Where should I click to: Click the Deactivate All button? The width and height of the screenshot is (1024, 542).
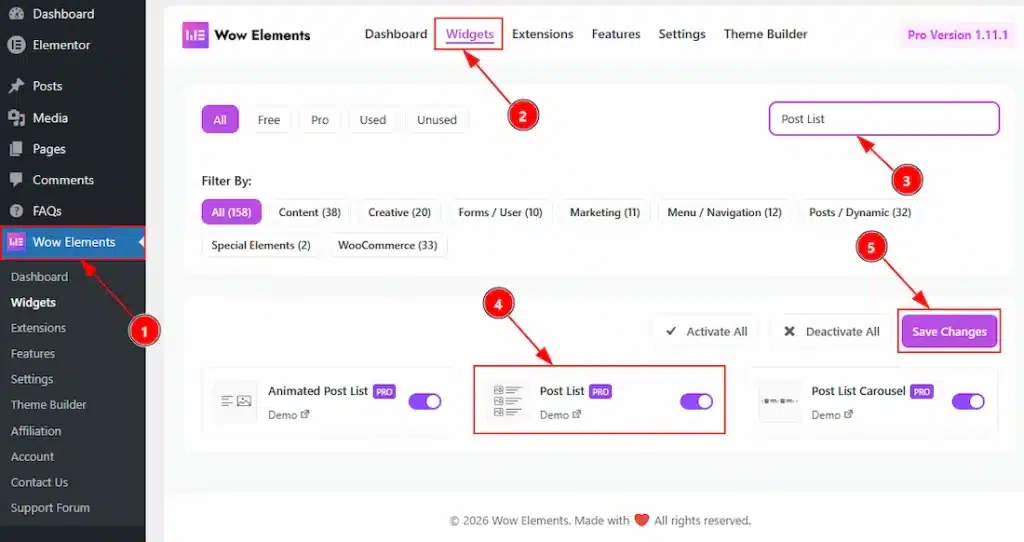pyautogui.click(x=831, y=332)
